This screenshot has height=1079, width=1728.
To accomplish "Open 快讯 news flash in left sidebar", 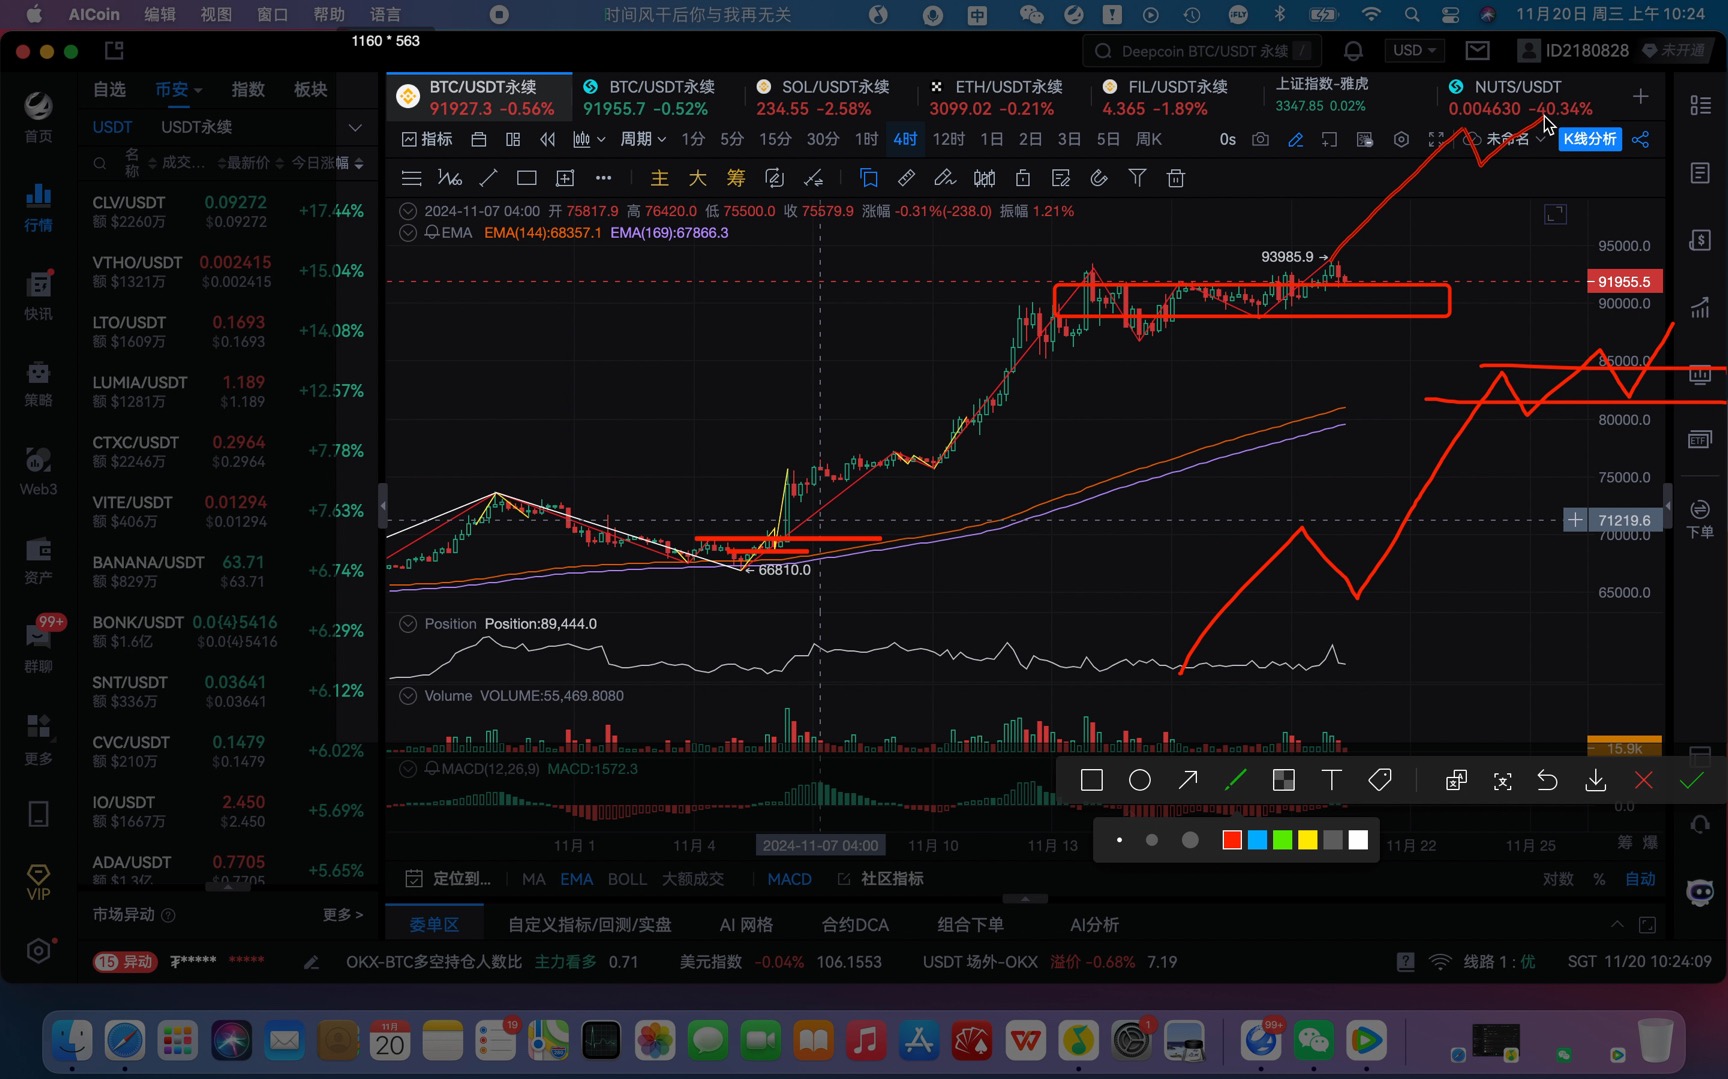I will click(x=38, y=295).
